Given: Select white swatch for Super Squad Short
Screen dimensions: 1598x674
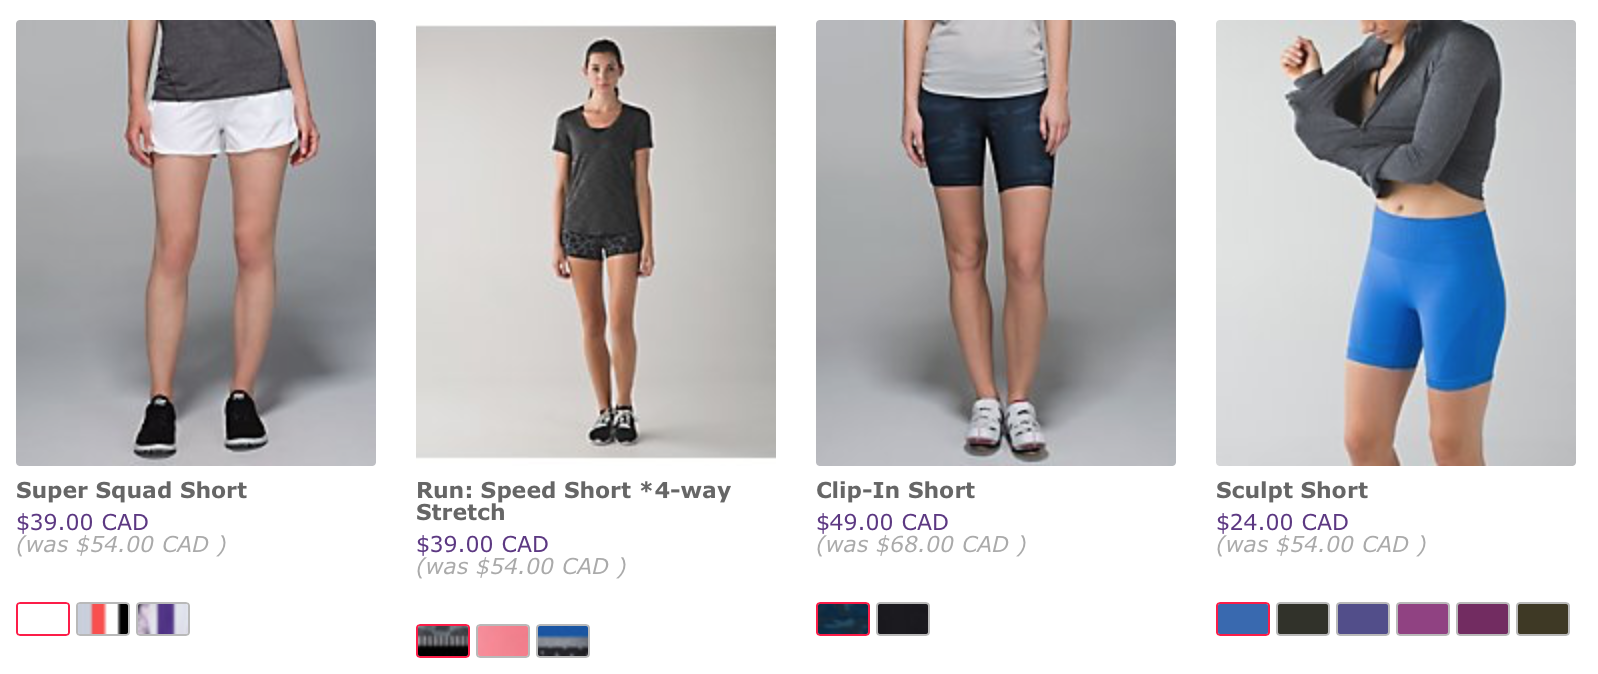Looking at the screenshot, I should 43,619.
